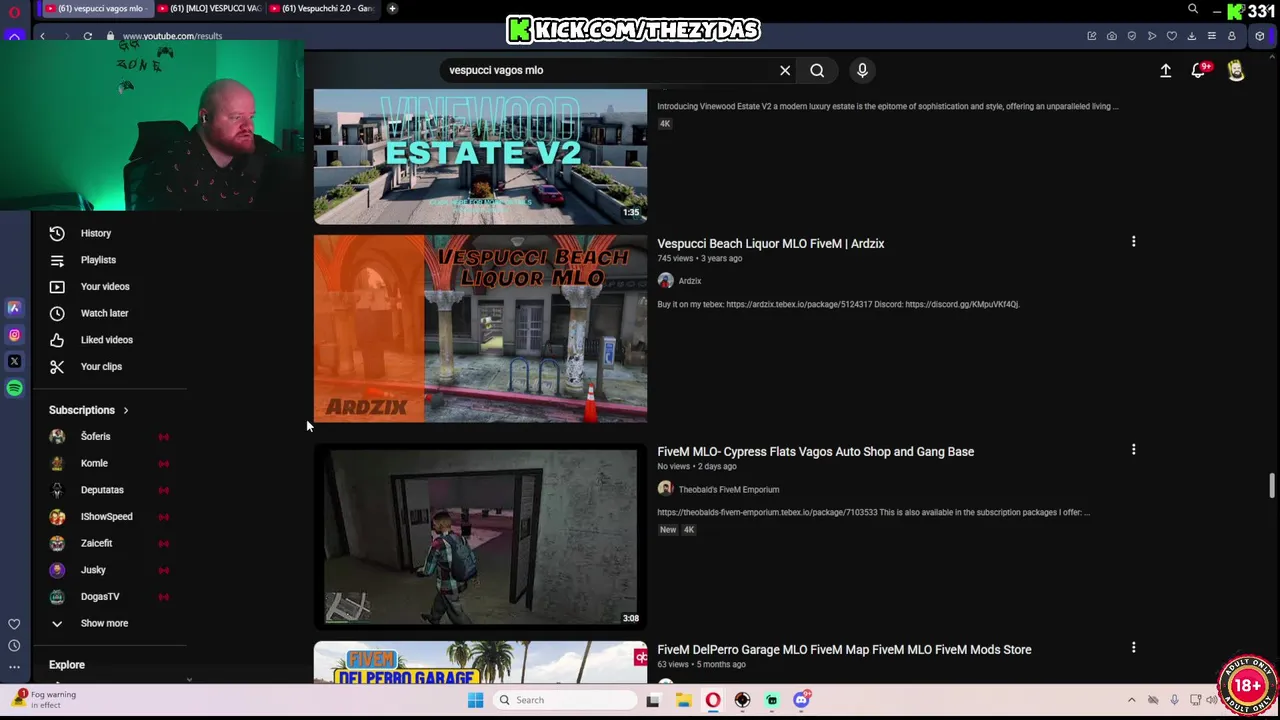Screen dimensions: 1280x720
Task: Open Opera snapshot camera icon
Action: tap(1112, 36)
